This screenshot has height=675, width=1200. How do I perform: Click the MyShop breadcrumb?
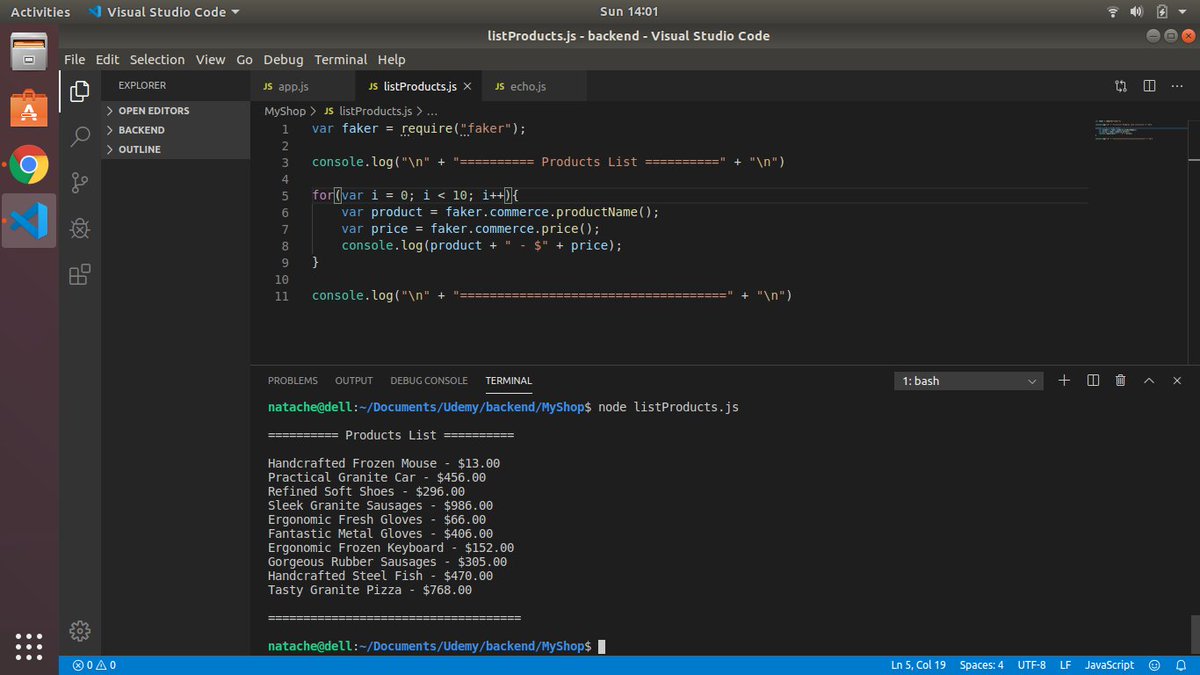(x=284, y=111)
